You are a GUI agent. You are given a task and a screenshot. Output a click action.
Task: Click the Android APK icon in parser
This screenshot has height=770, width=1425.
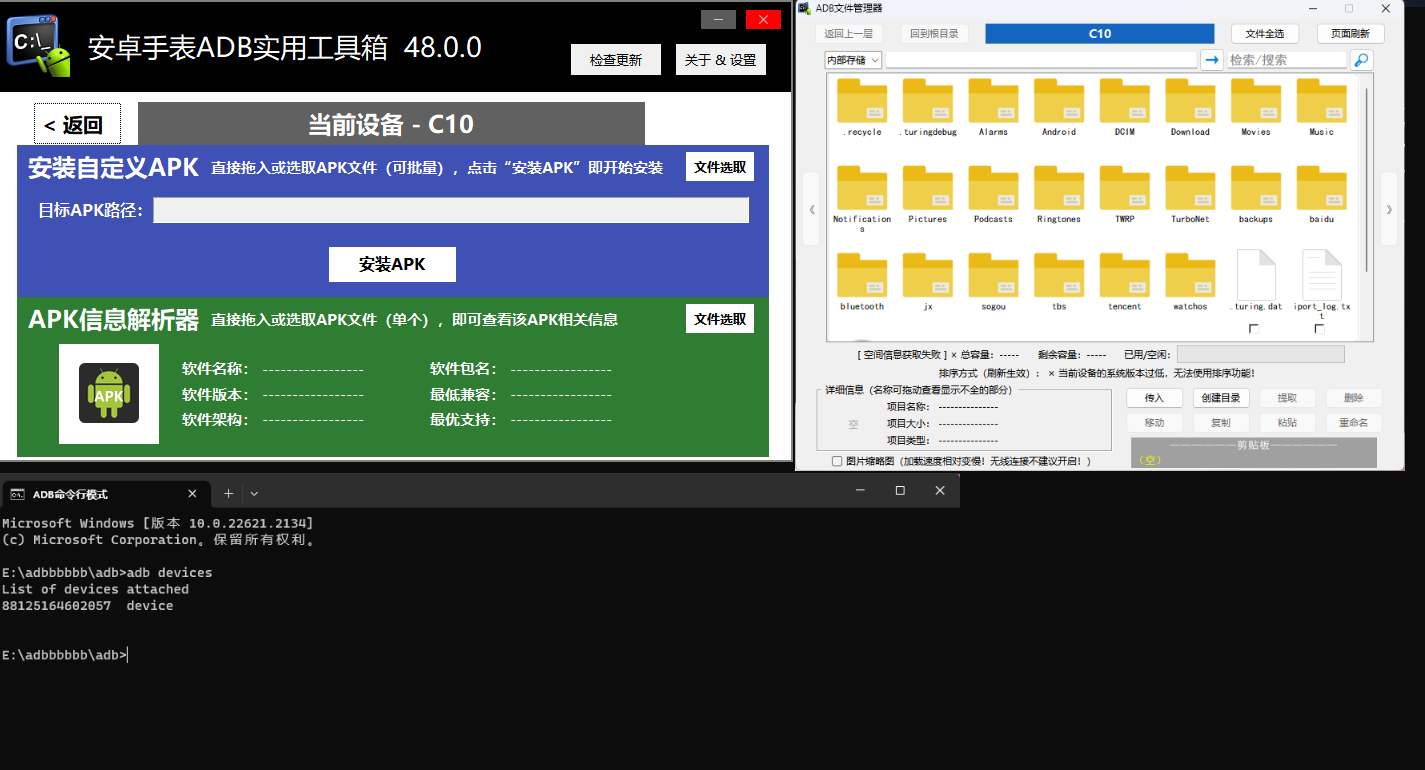[109, 394]
